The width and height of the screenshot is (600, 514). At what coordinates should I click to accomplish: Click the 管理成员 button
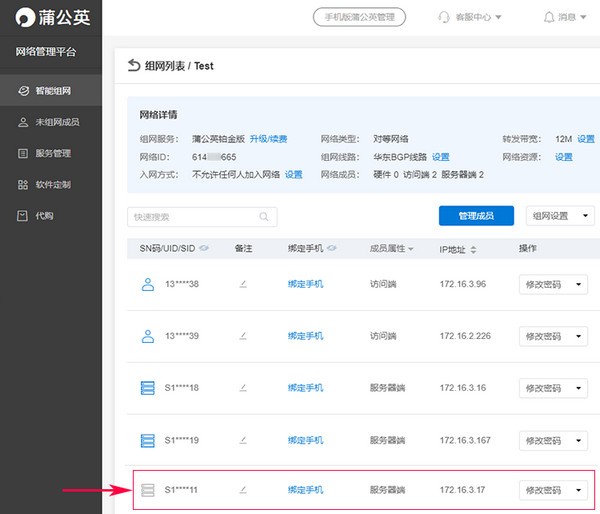click(x=476, y=216)
